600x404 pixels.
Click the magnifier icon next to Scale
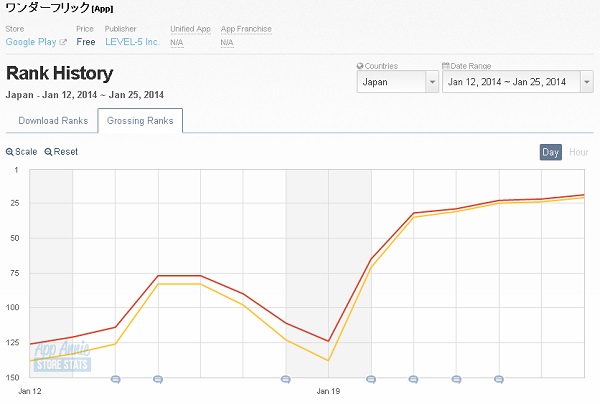[x=10, y=152]
